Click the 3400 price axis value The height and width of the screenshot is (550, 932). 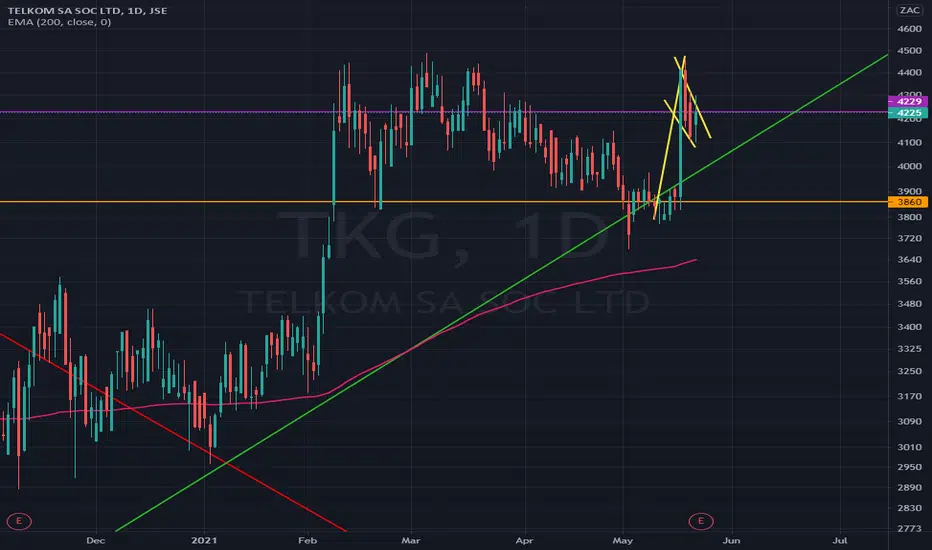pyautogui.click(x=909, y=327)
